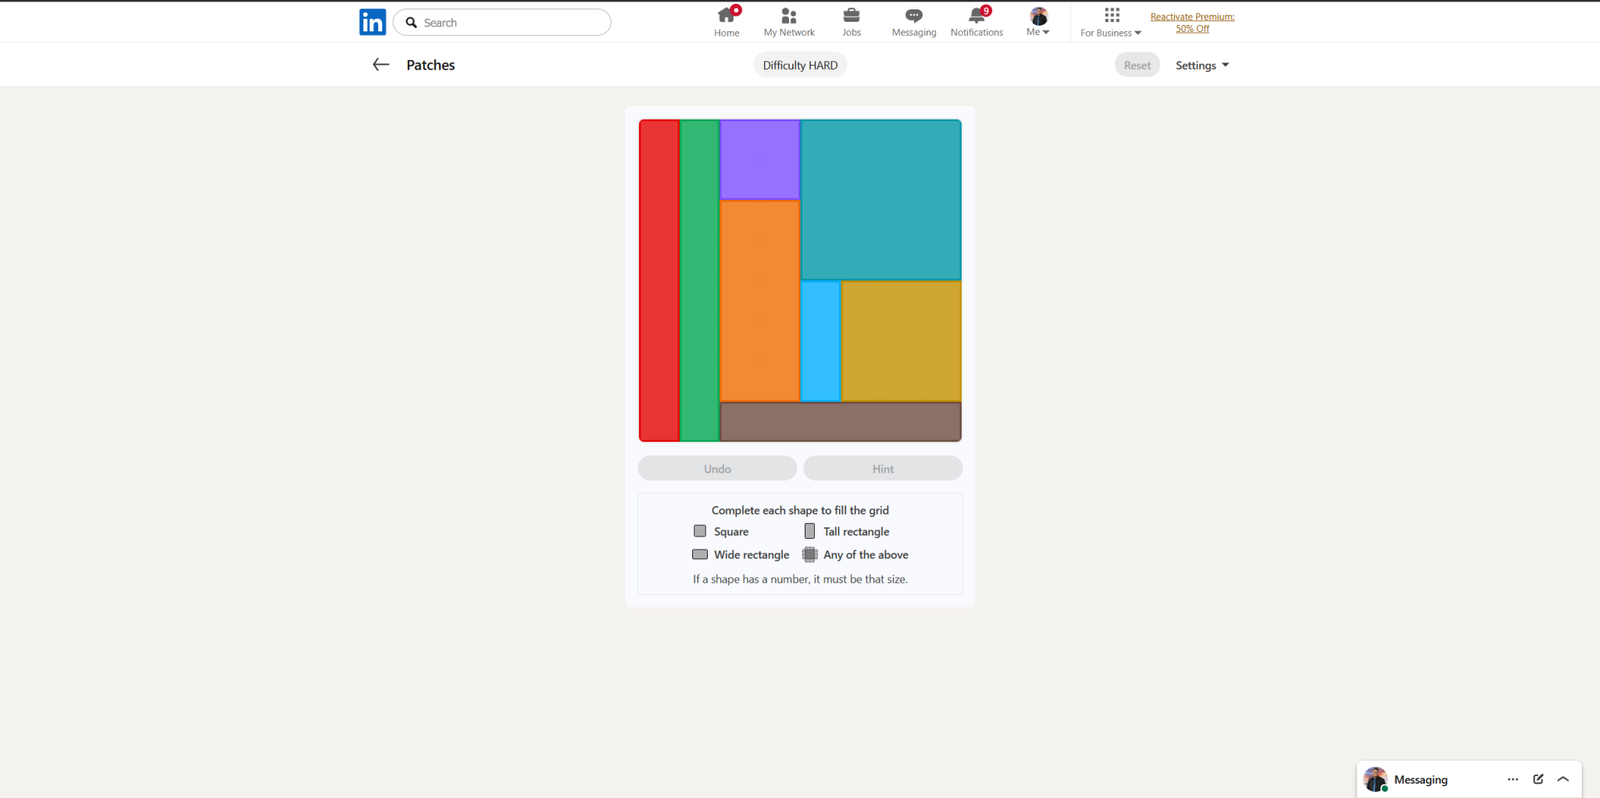Click the LinkedIn logo icon
Viewport: 1600px width, 798px height.
point(372,22)
